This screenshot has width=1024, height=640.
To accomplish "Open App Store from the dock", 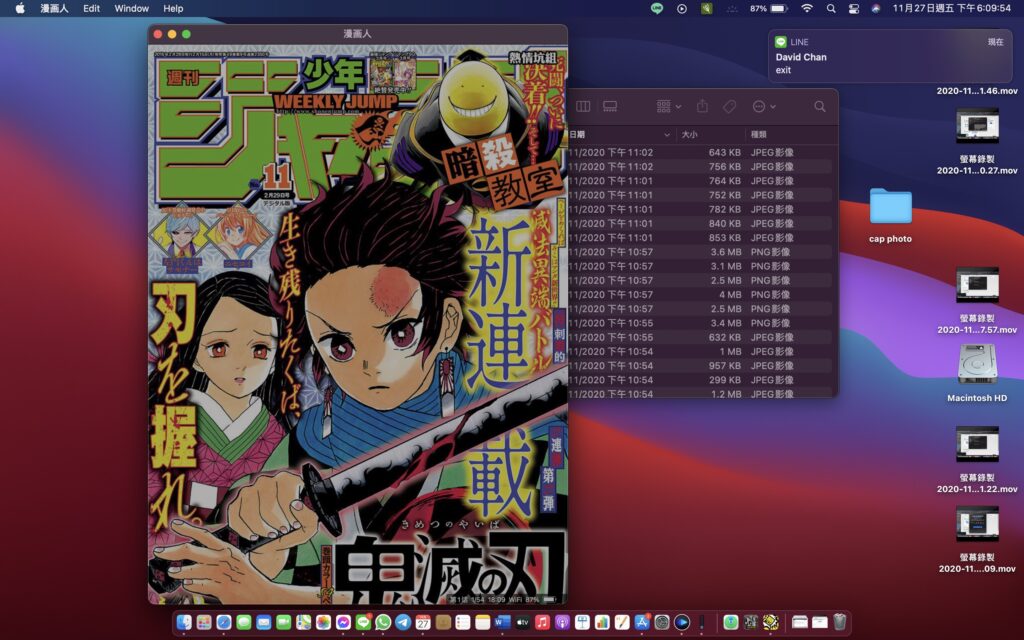I will (642, 622).
